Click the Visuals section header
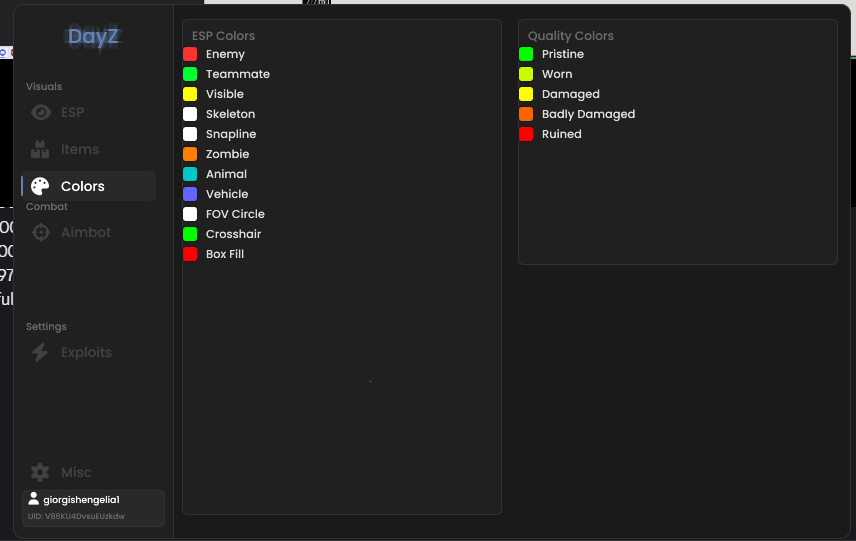Viewport: 856px width, 541px height. pyautogui.click(x=44, y=86)
